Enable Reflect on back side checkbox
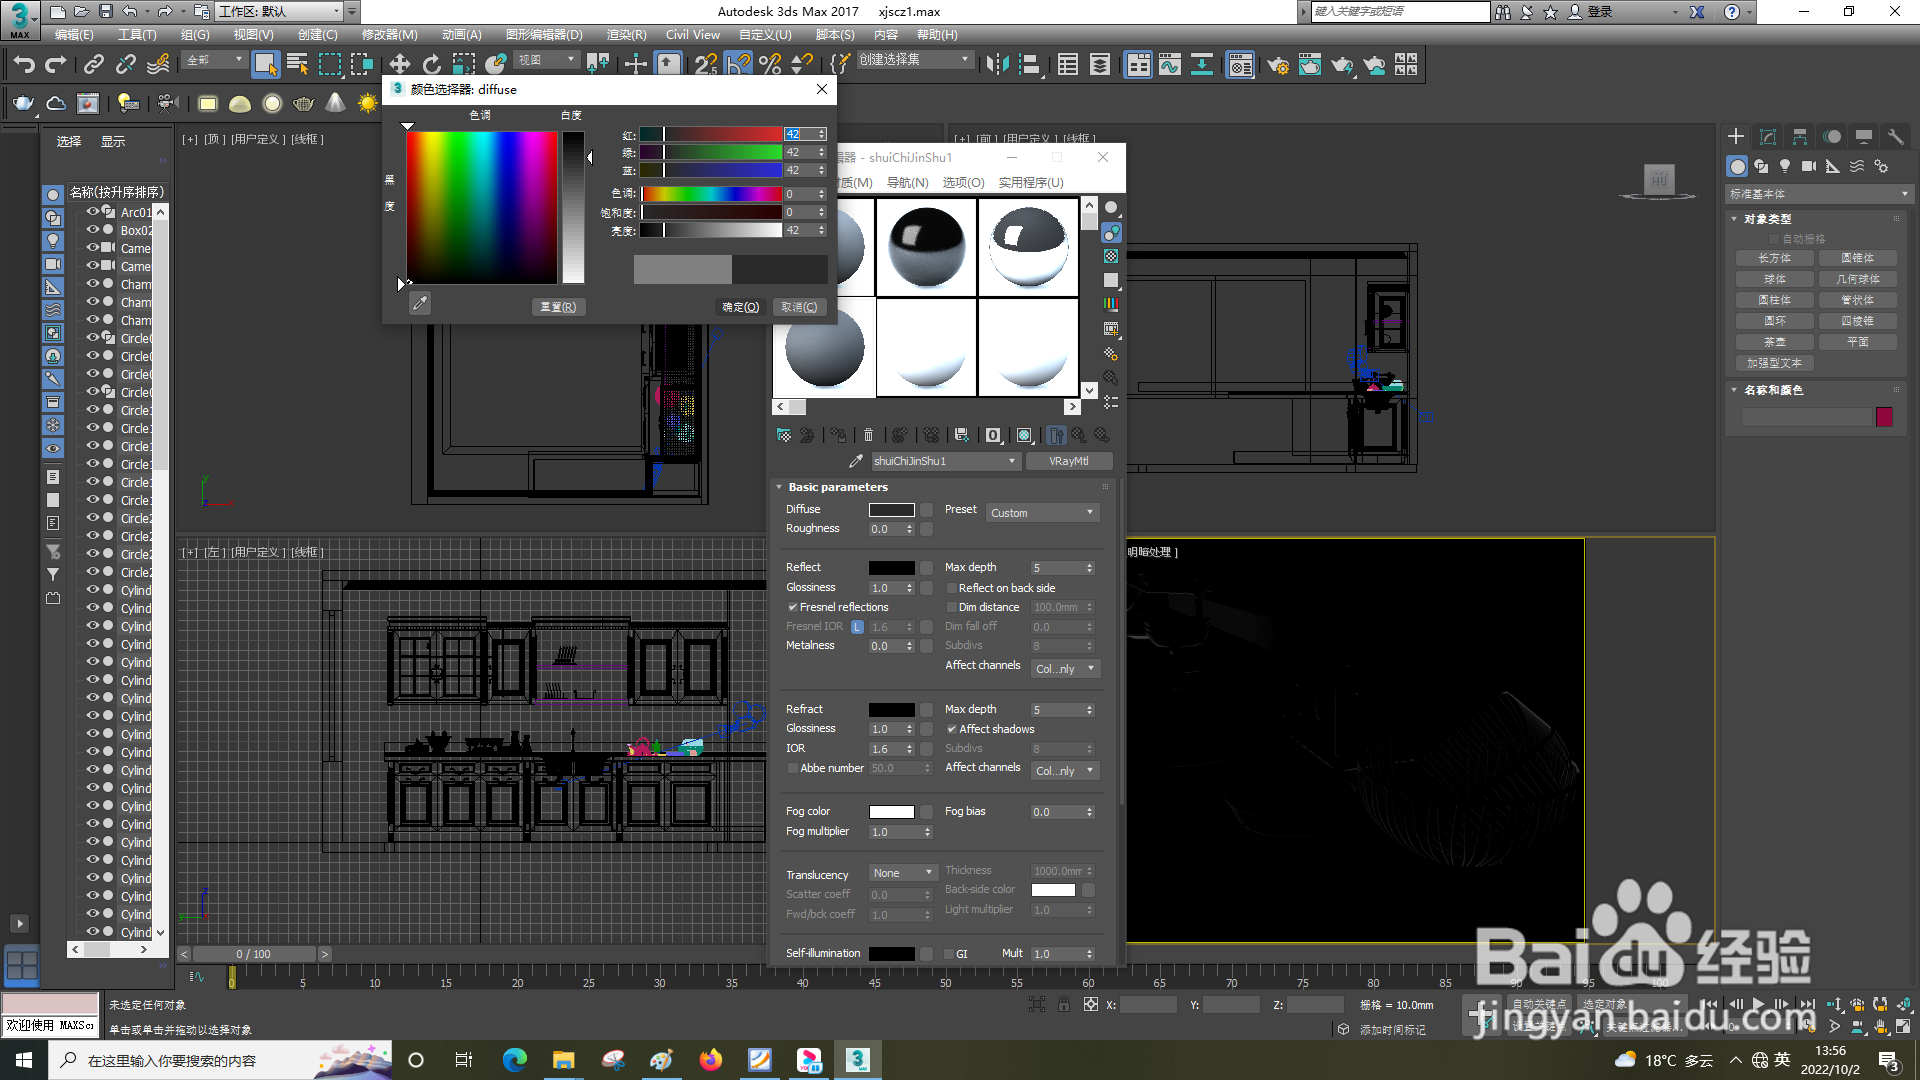Image resolution: width=1920 pixels, height=1082 pixels. tap(952, 589)
